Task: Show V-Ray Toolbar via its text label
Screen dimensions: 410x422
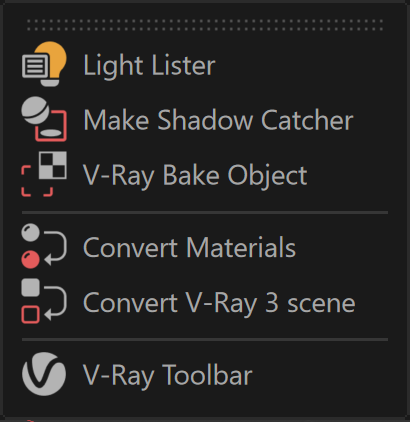Action: coord(167,375)
